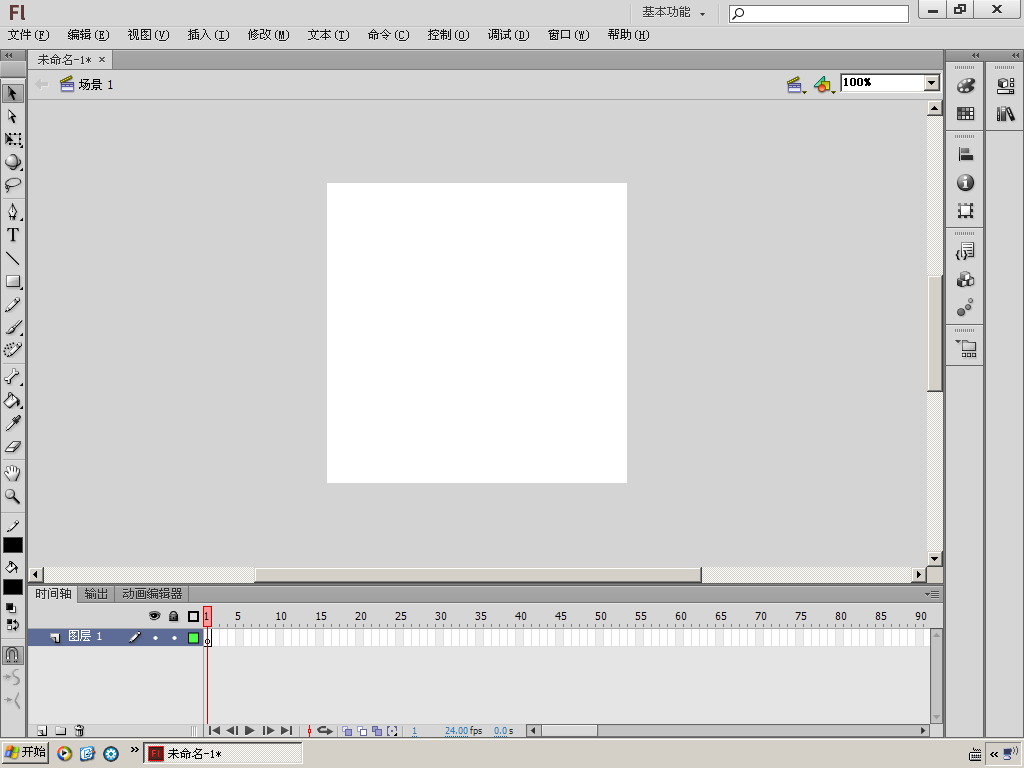Open the Info panel icon
Image resolution: width=1024 pixels, height=768 pixels.
965,183
